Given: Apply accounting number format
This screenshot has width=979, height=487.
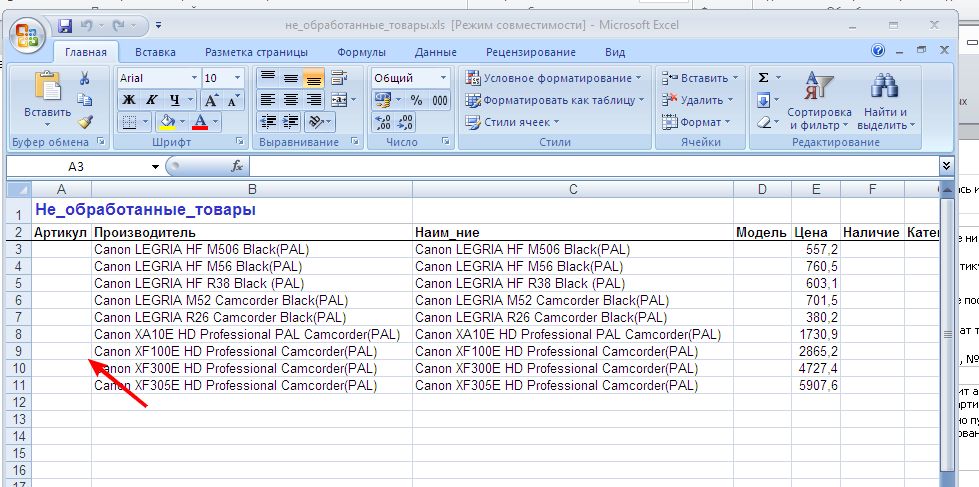Looking at the screenshot, I should (x=382, y=100).
